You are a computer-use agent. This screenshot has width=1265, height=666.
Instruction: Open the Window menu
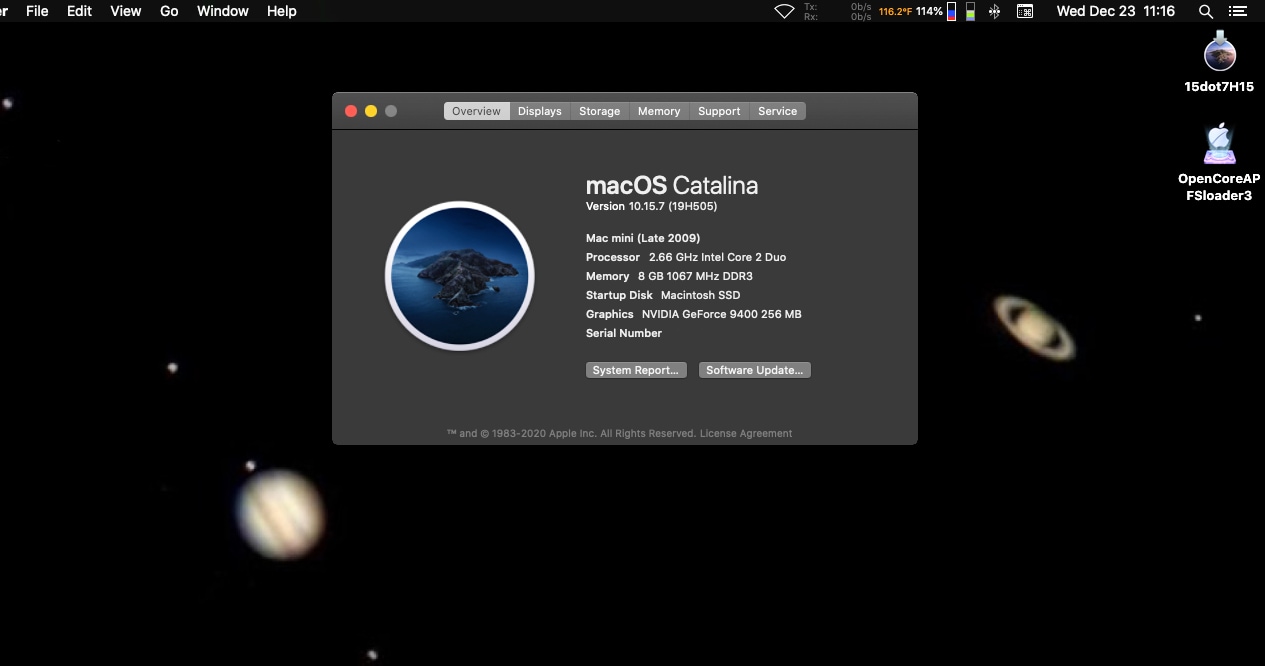(x=223, y=11)
